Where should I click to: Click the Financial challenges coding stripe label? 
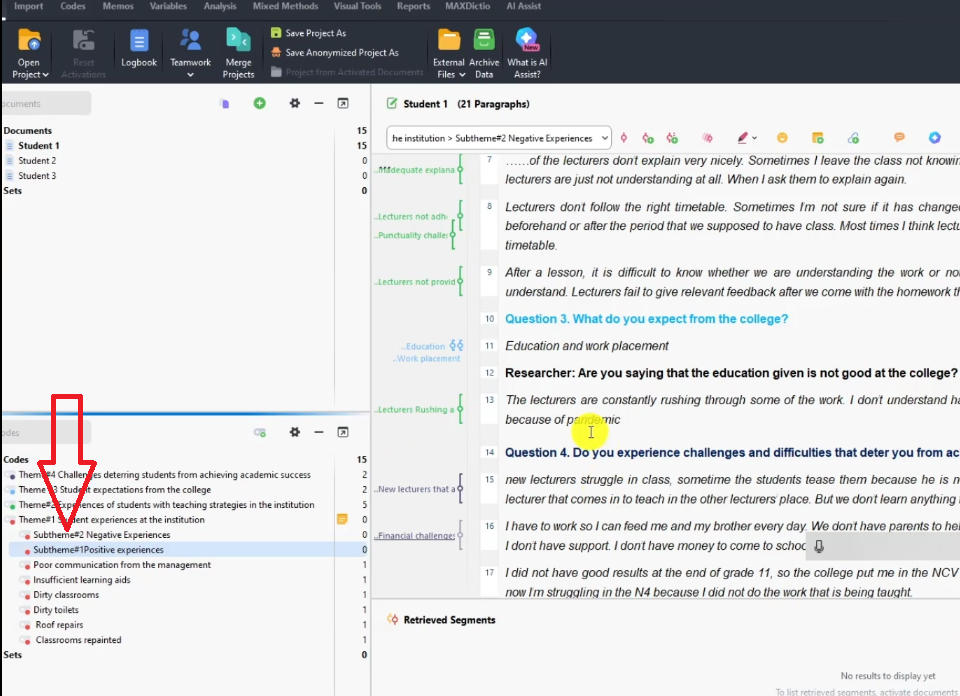415,536
